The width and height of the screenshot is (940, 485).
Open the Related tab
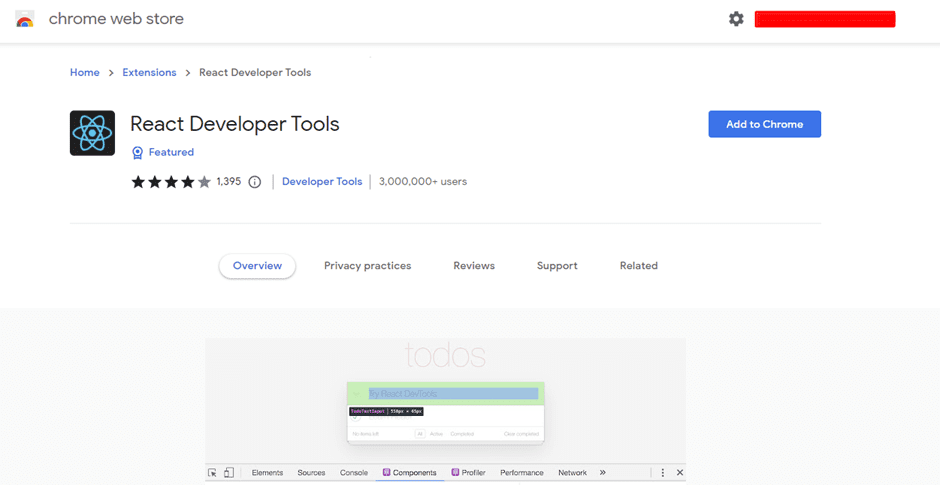pyautogui.click(x=638, y=266)
